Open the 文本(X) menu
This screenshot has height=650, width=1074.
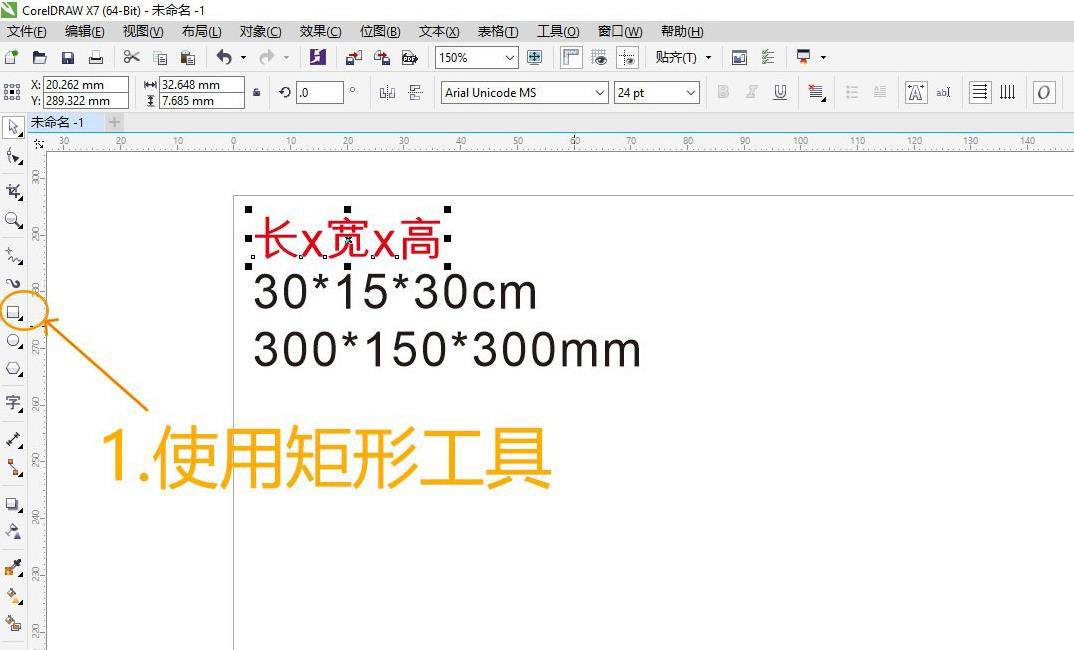tap(437, 31)
